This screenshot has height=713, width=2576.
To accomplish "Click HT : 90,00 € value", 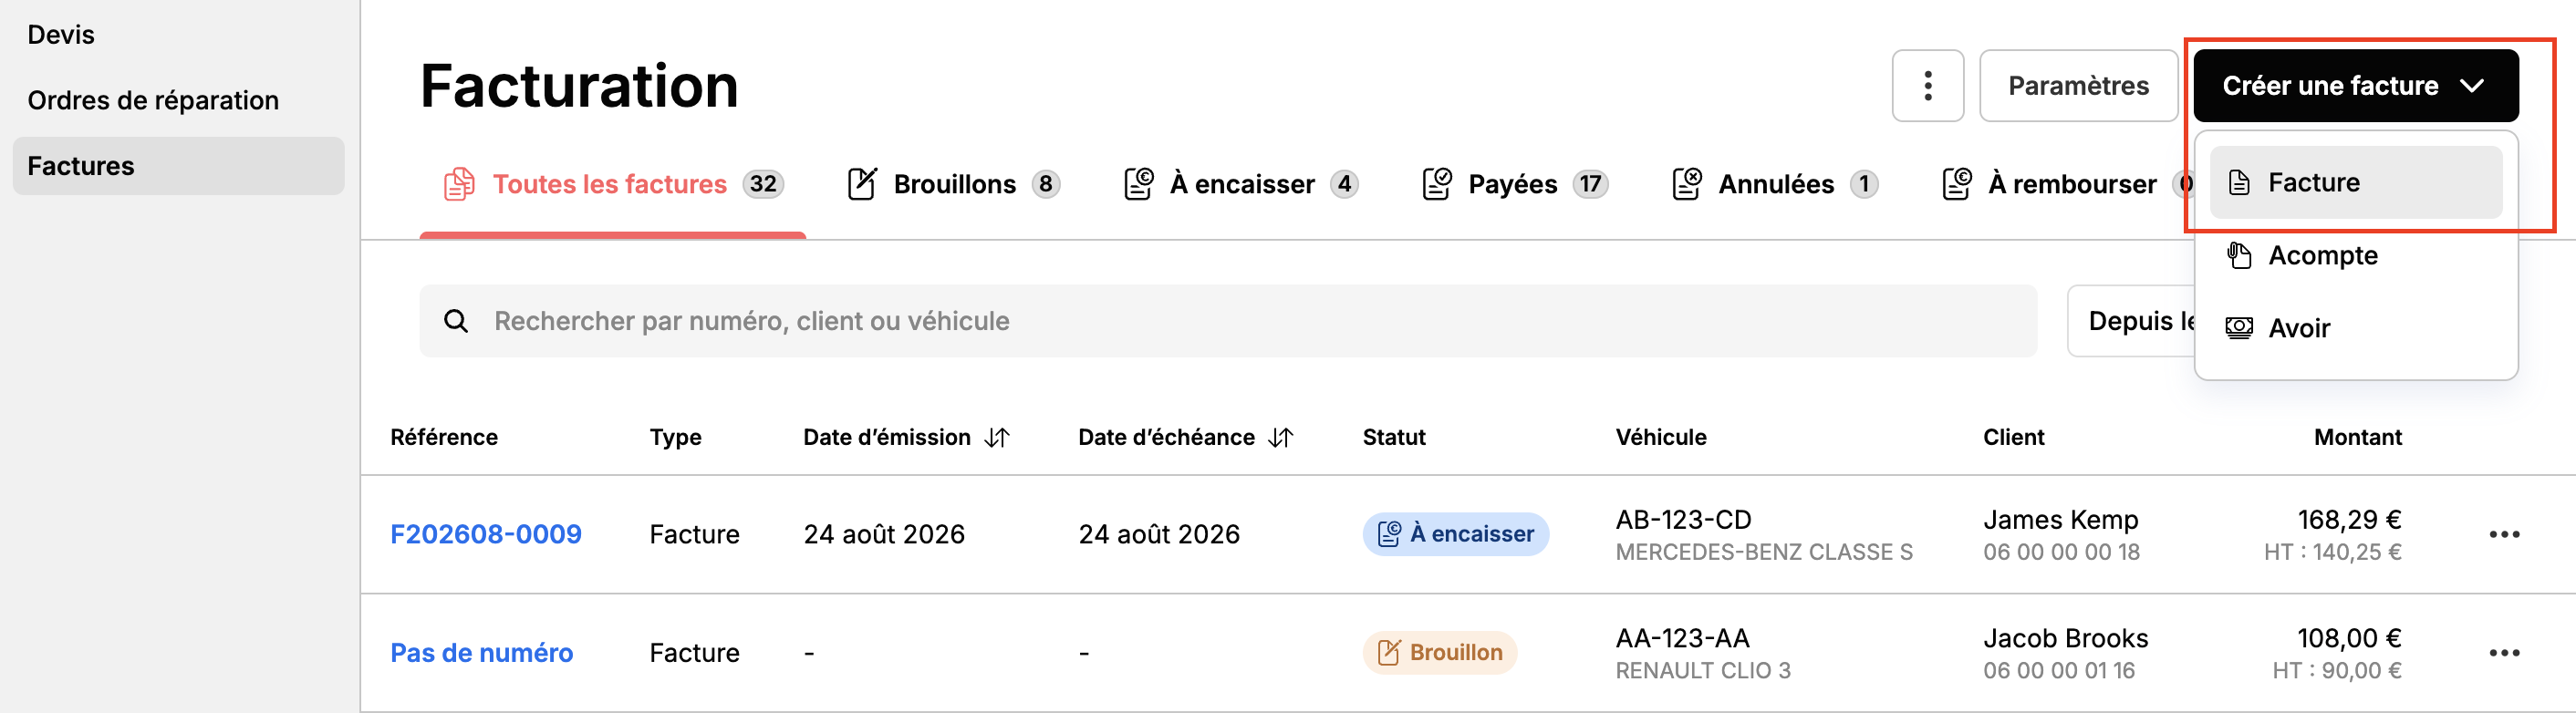I will [2337, 671].
